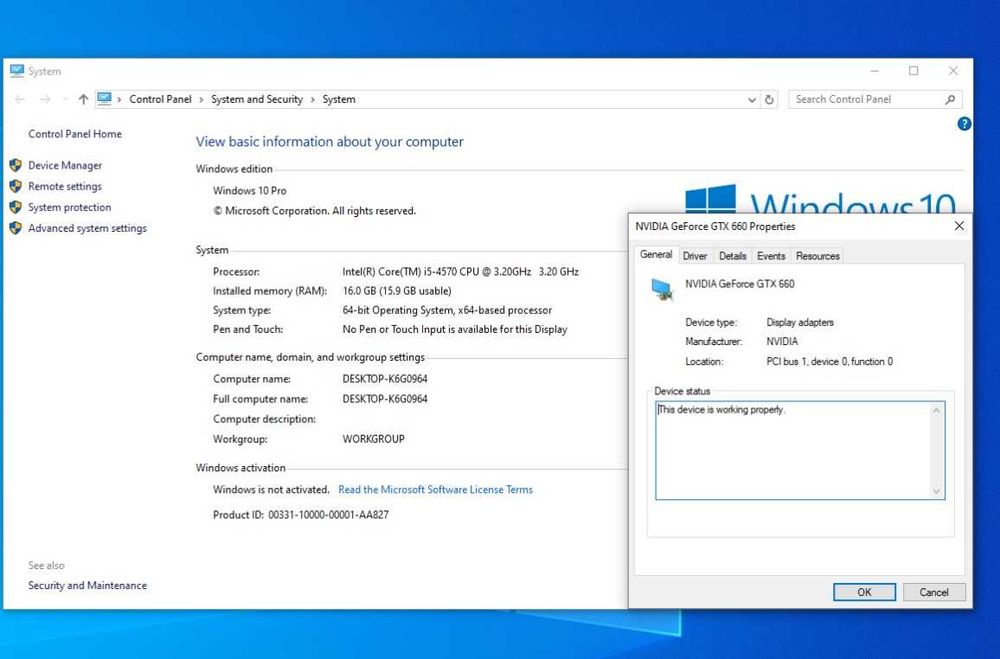The height and width of the screenshot is (659, 1000).
Task: Switch to the General tab
Action: [656, 255]
